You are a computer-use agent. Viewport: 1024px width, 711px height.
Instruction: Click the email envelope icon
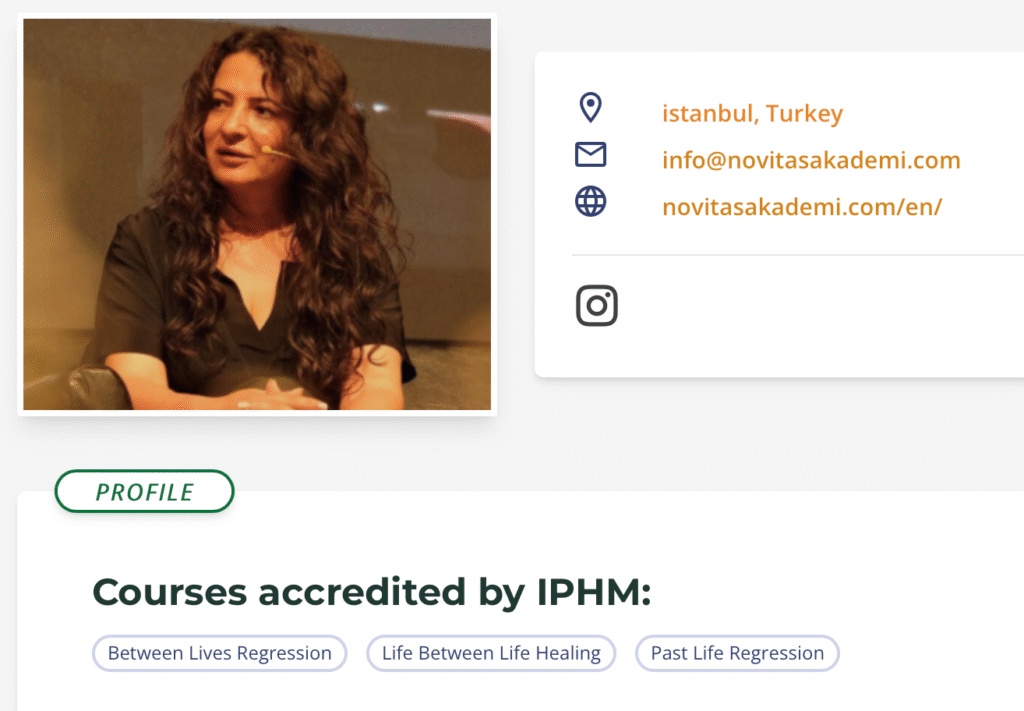pos(590,155)
